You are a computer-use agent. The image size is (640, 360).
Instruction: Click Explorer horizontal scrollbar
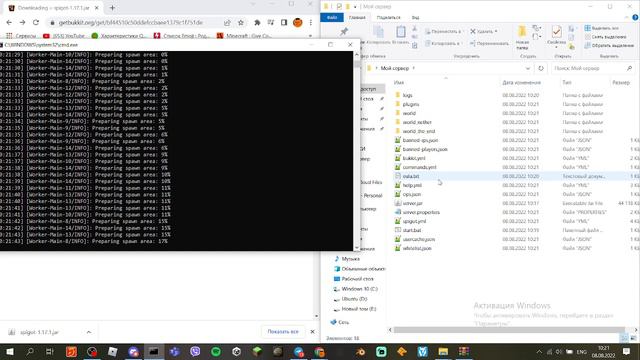pyautogui.click(x=509, y=330)
